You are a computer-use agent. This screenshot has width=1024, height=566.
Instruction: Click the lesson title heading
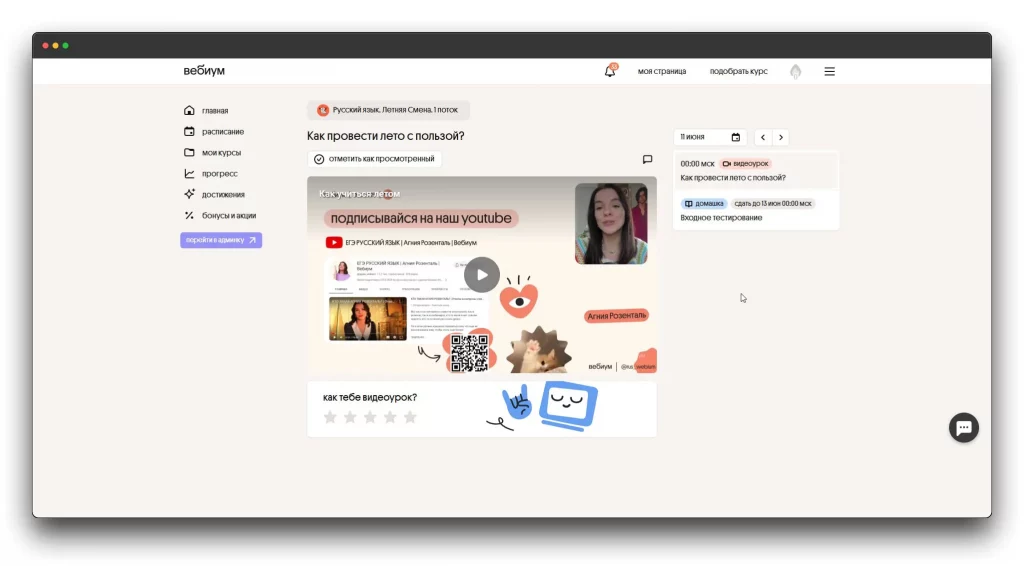click(385, 136)
